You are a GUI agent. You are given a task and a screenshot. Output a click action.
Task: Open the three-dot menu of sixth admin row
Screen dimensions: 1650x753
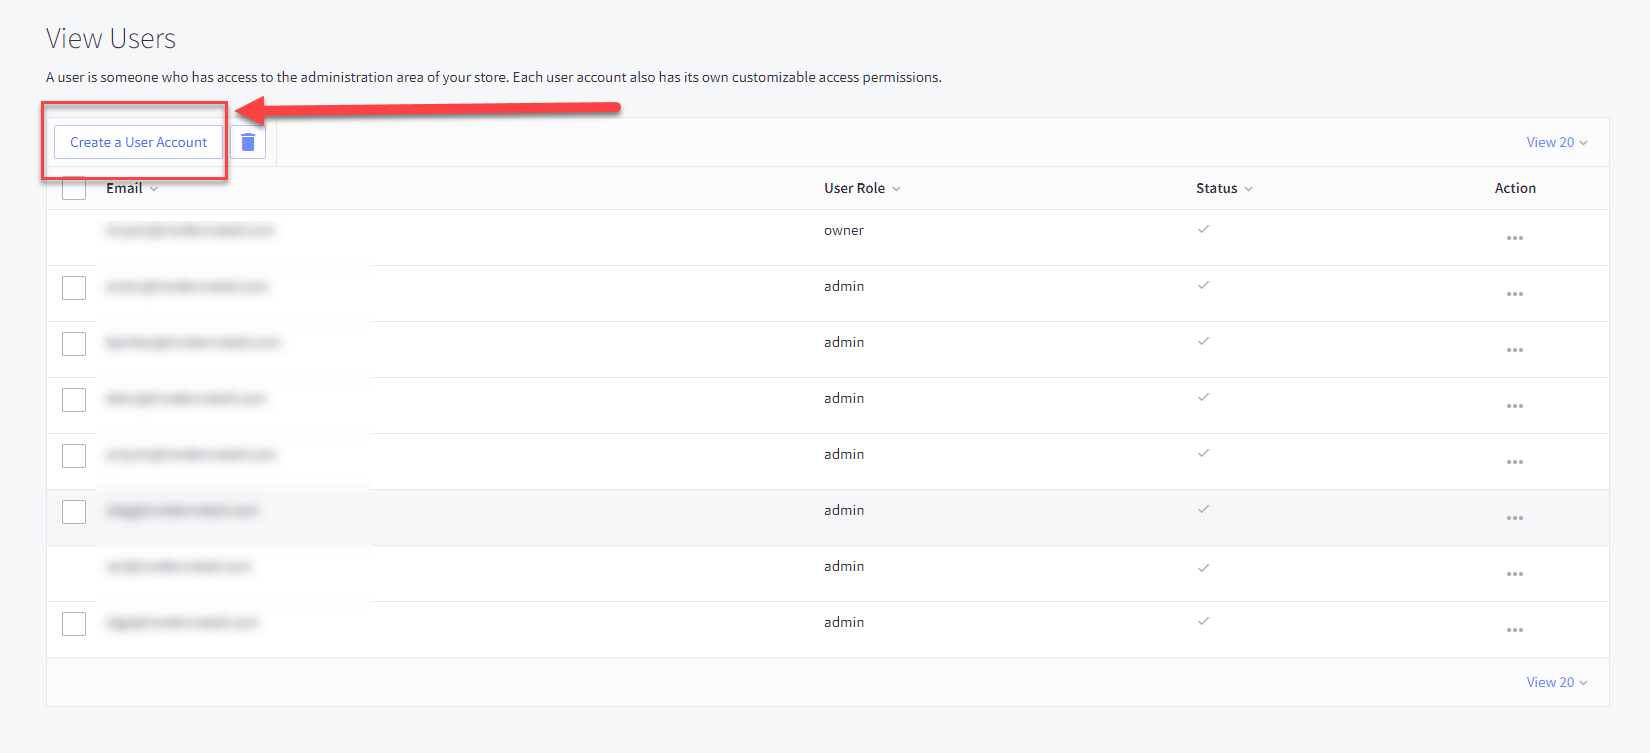[x=1515, y=574]
